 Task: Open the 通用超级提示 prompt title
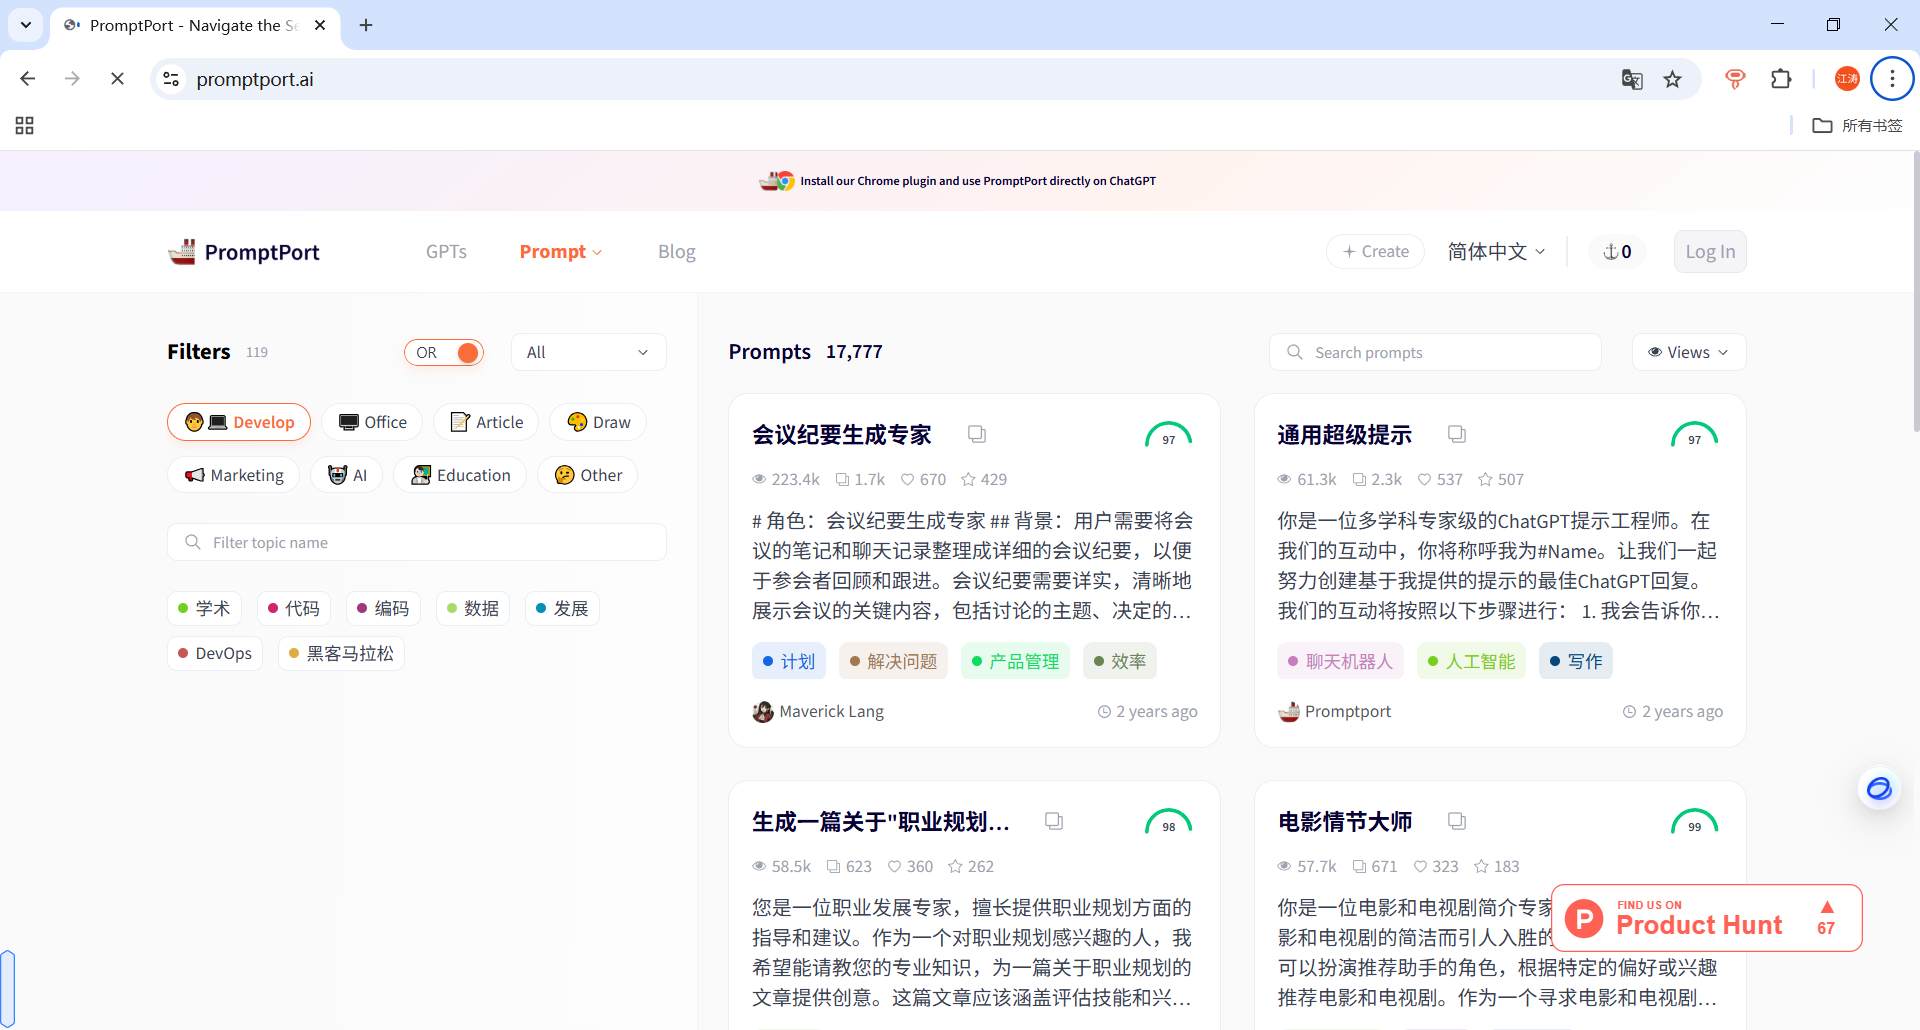1344,435
